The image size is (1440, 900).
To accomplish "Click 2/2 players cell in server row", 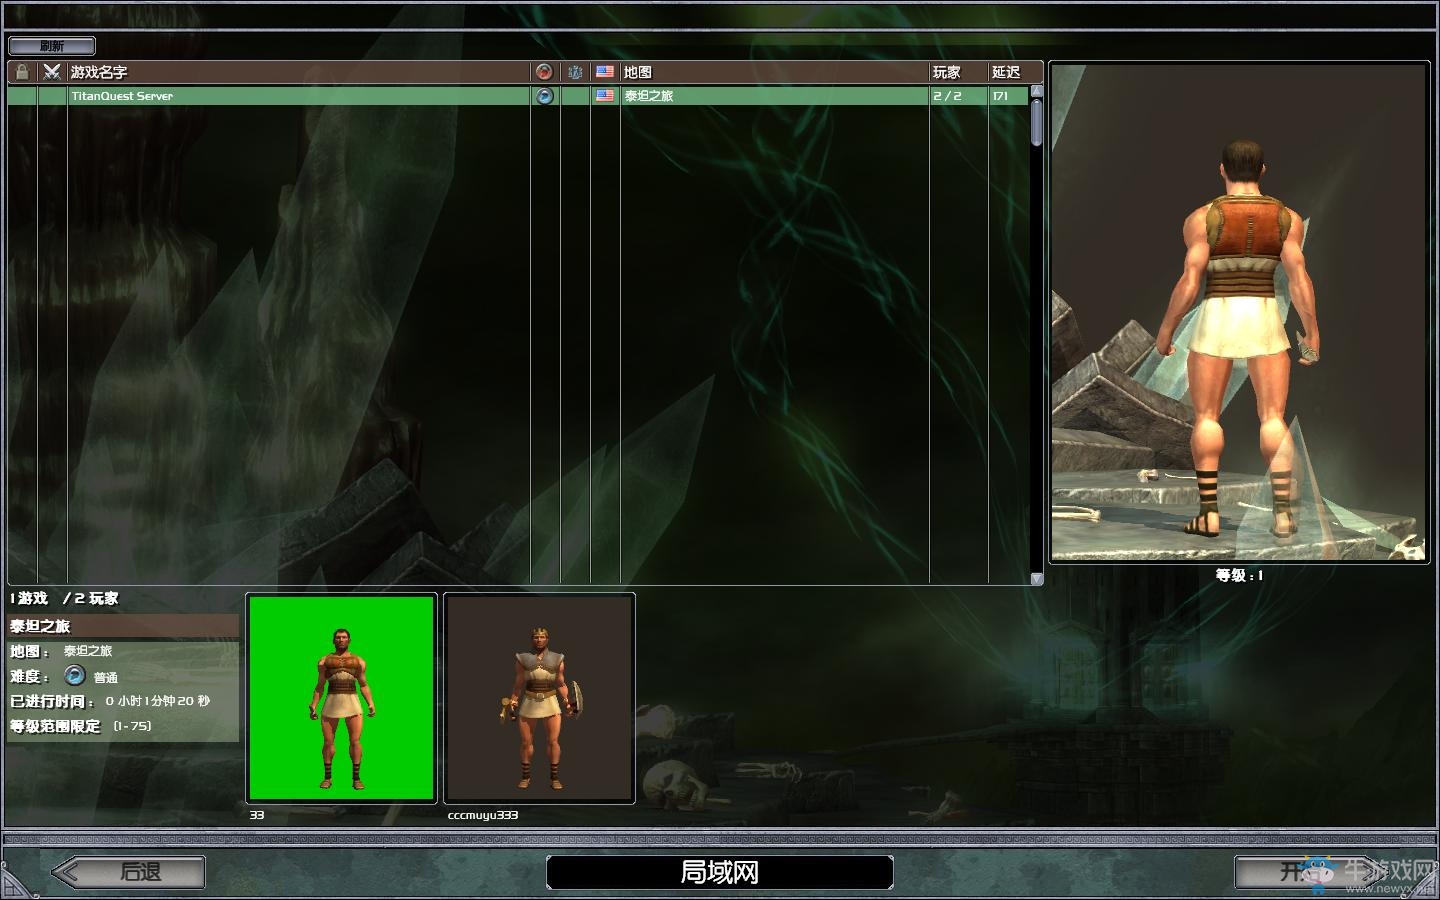I will tap(947, 96).
